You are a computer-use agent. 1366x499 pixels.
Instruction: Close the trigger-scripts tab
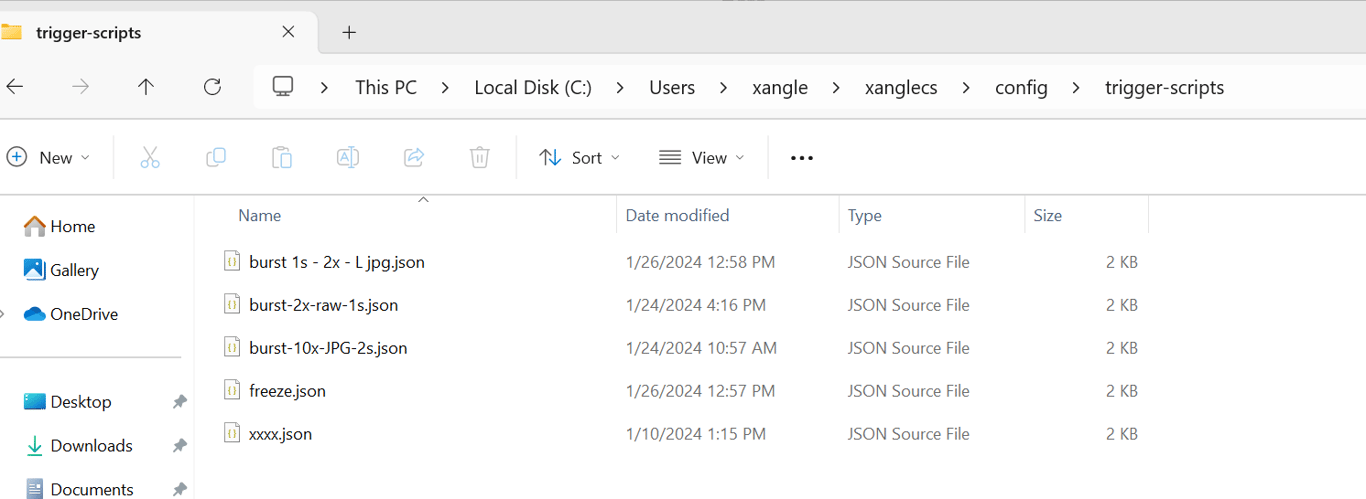288,32
